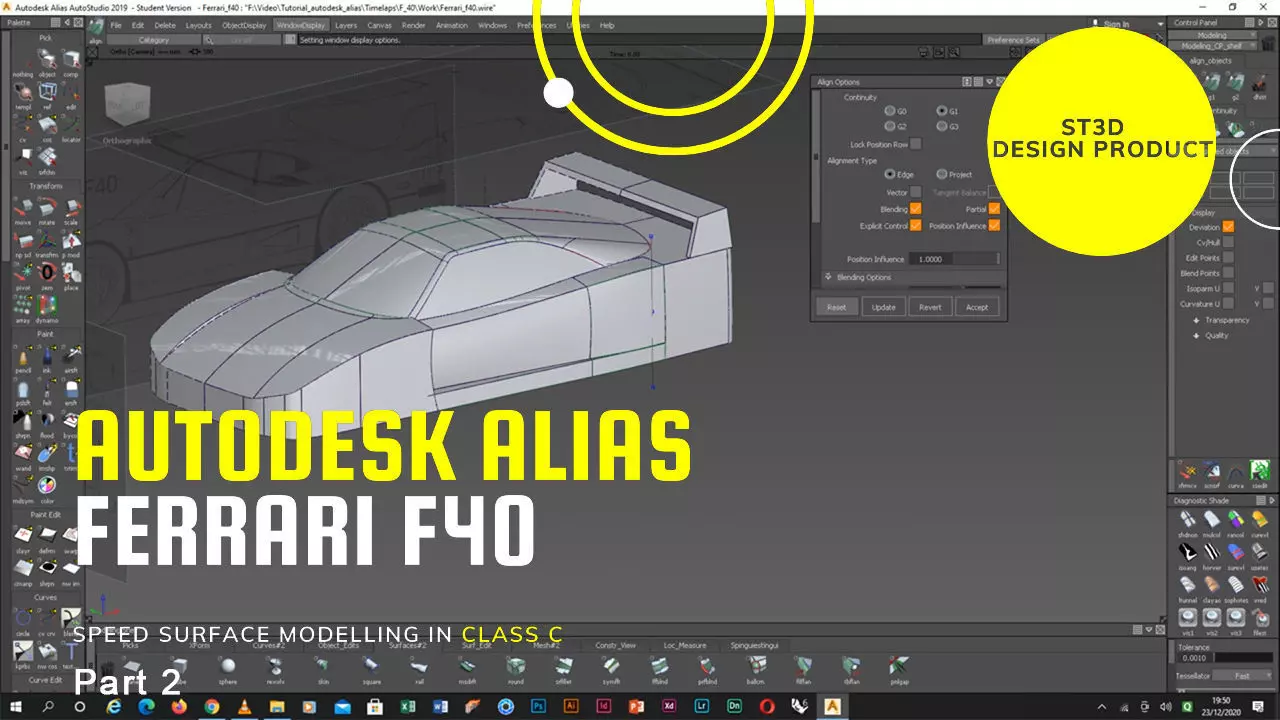The image size is (1280, 720).
Task: Select the Pick object tool
Action: tap(47, 63)
